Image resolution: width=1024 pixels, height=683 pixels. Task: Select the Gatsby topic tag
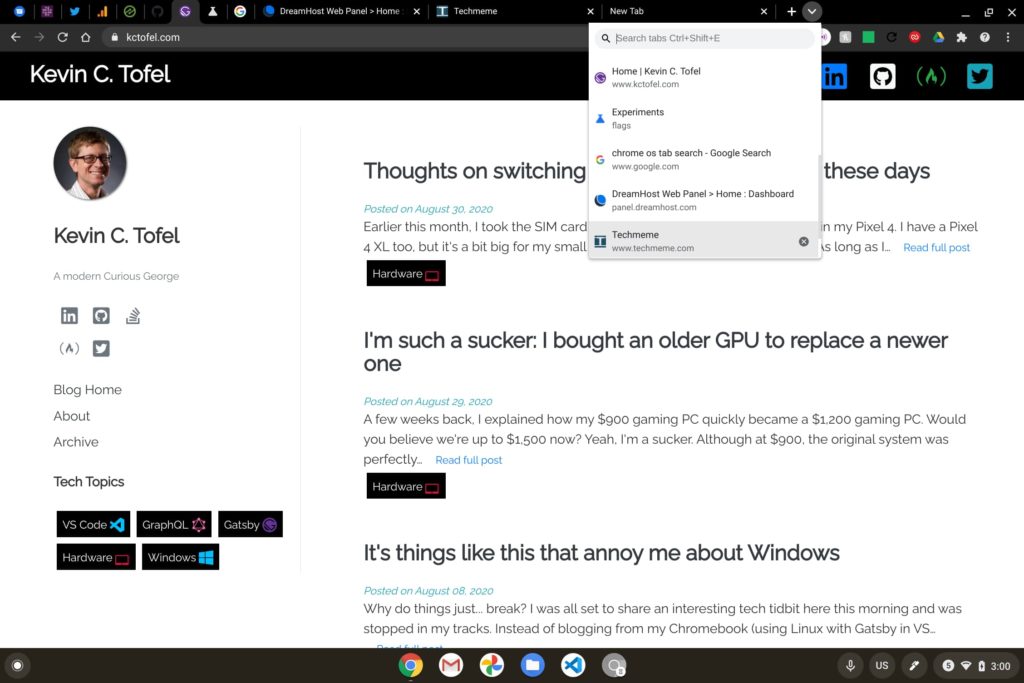(250, 524)
